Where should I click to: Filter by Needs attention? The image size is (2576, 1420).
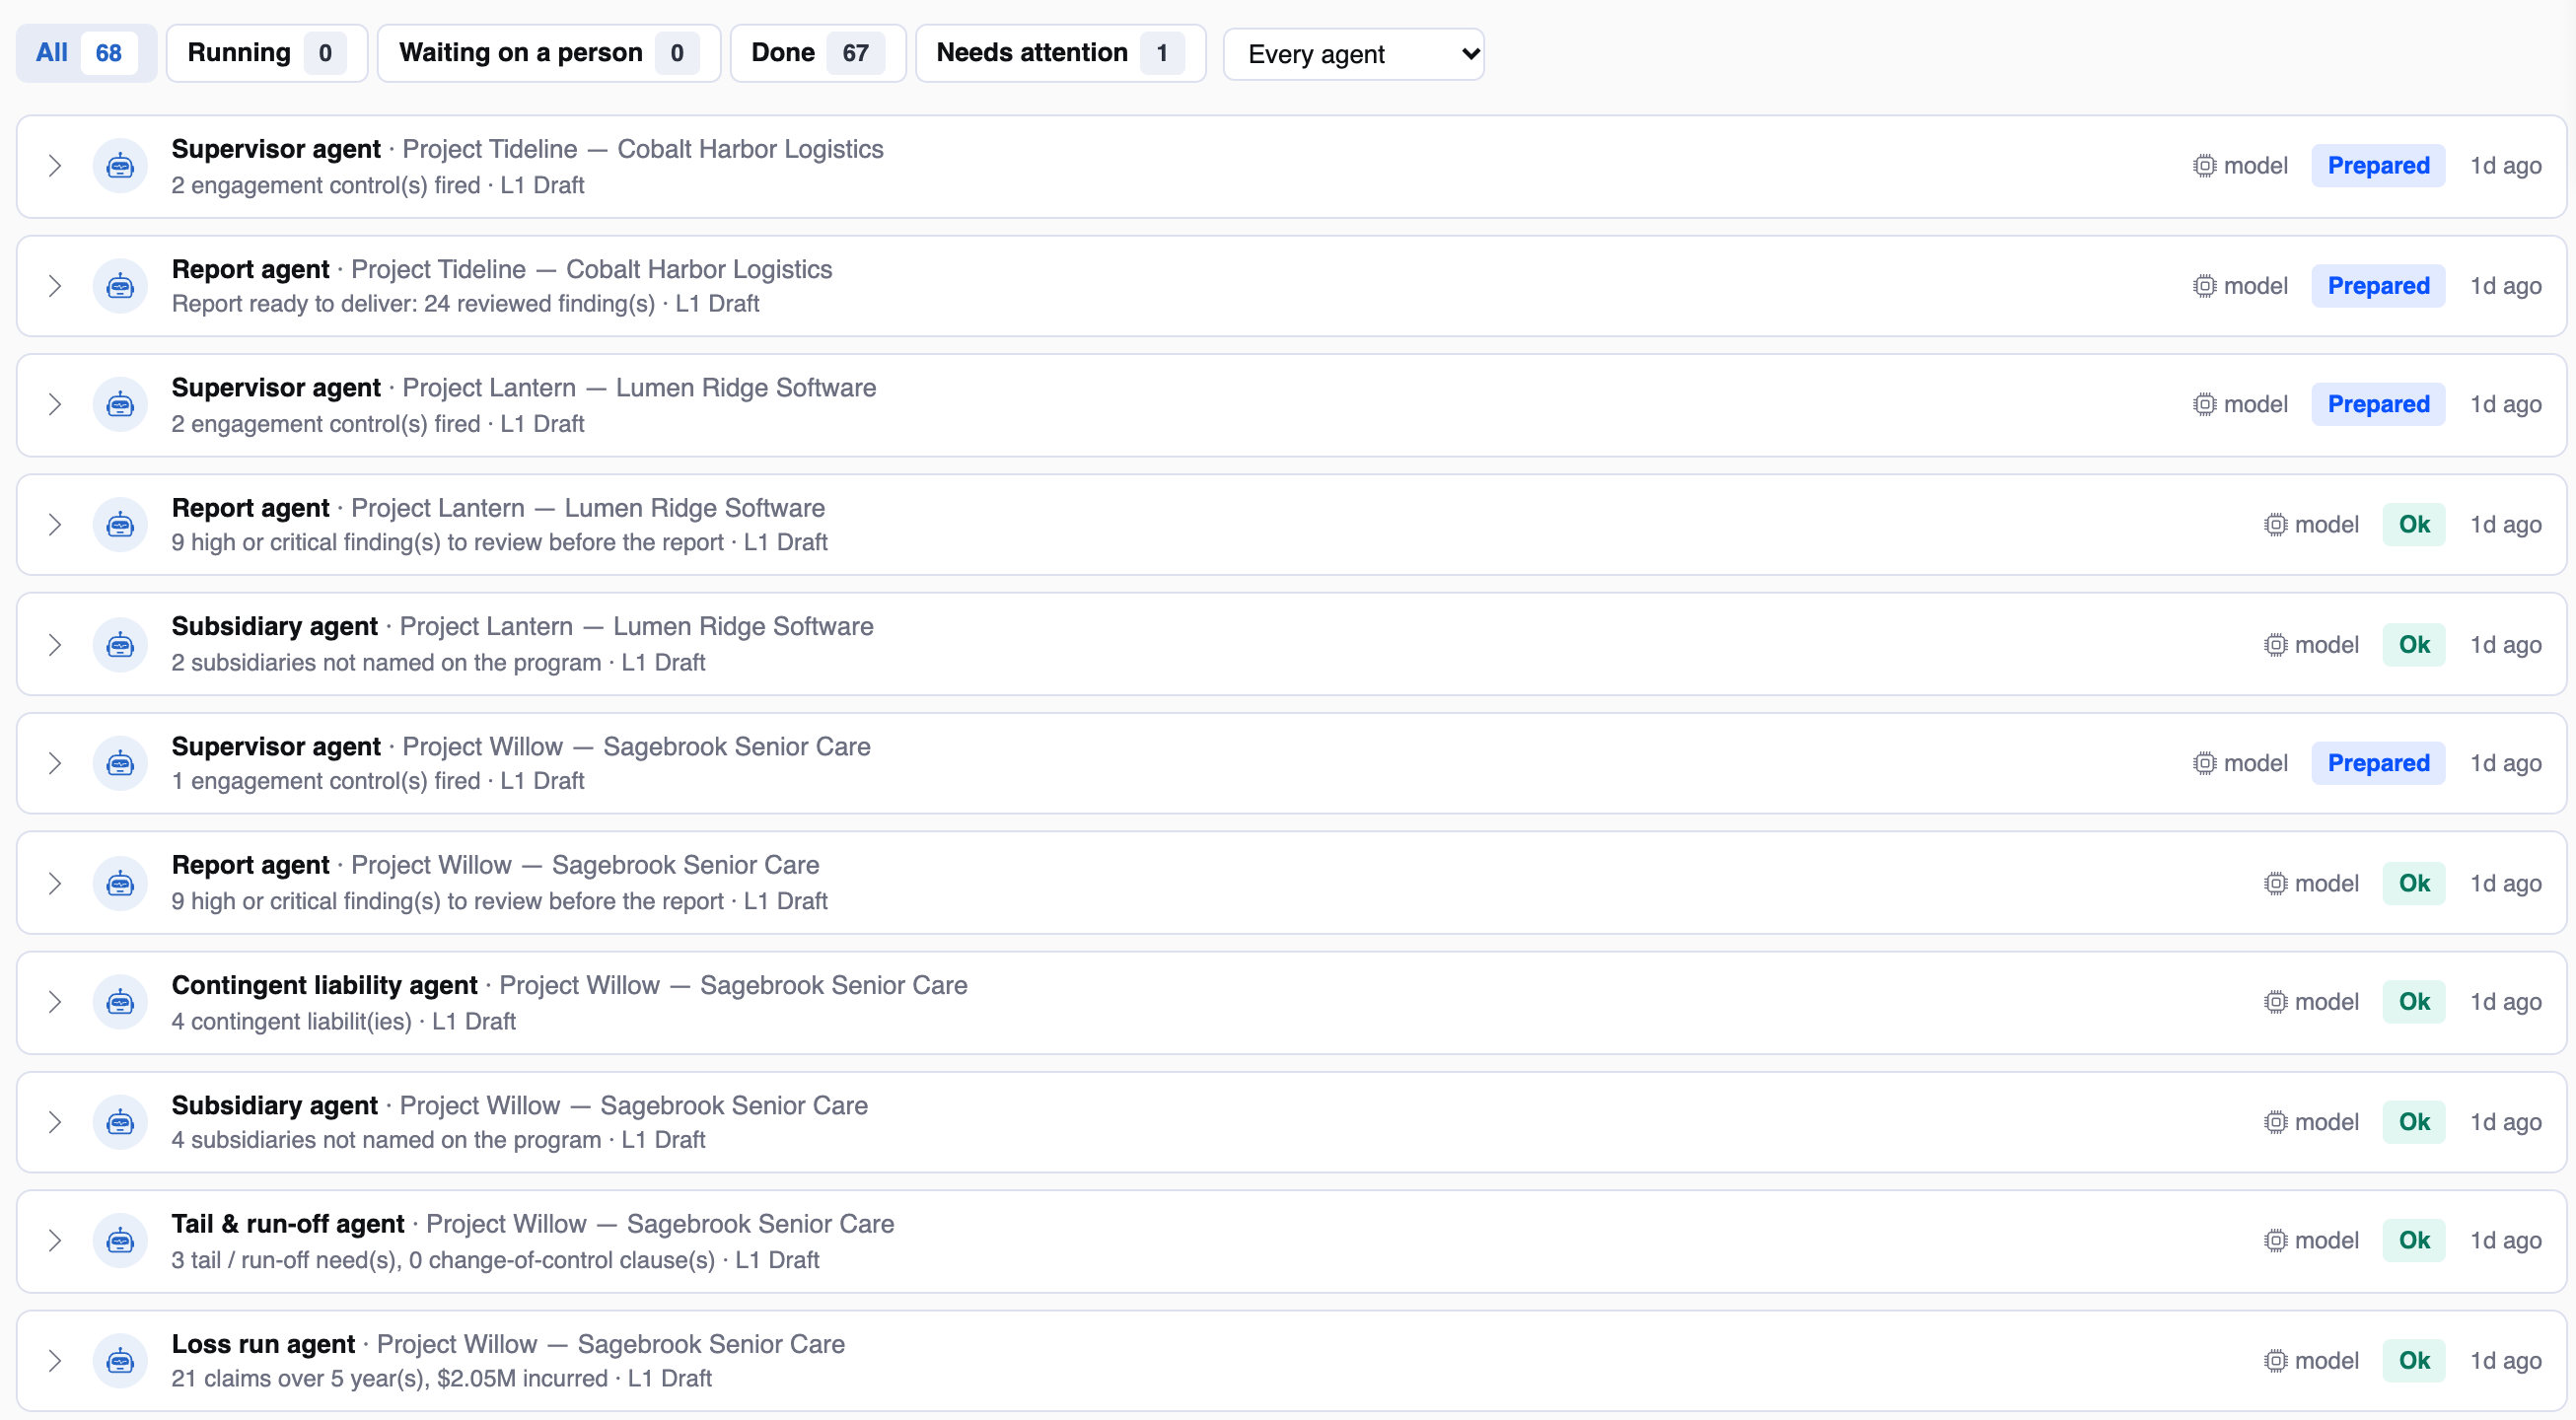[1061, 53]
